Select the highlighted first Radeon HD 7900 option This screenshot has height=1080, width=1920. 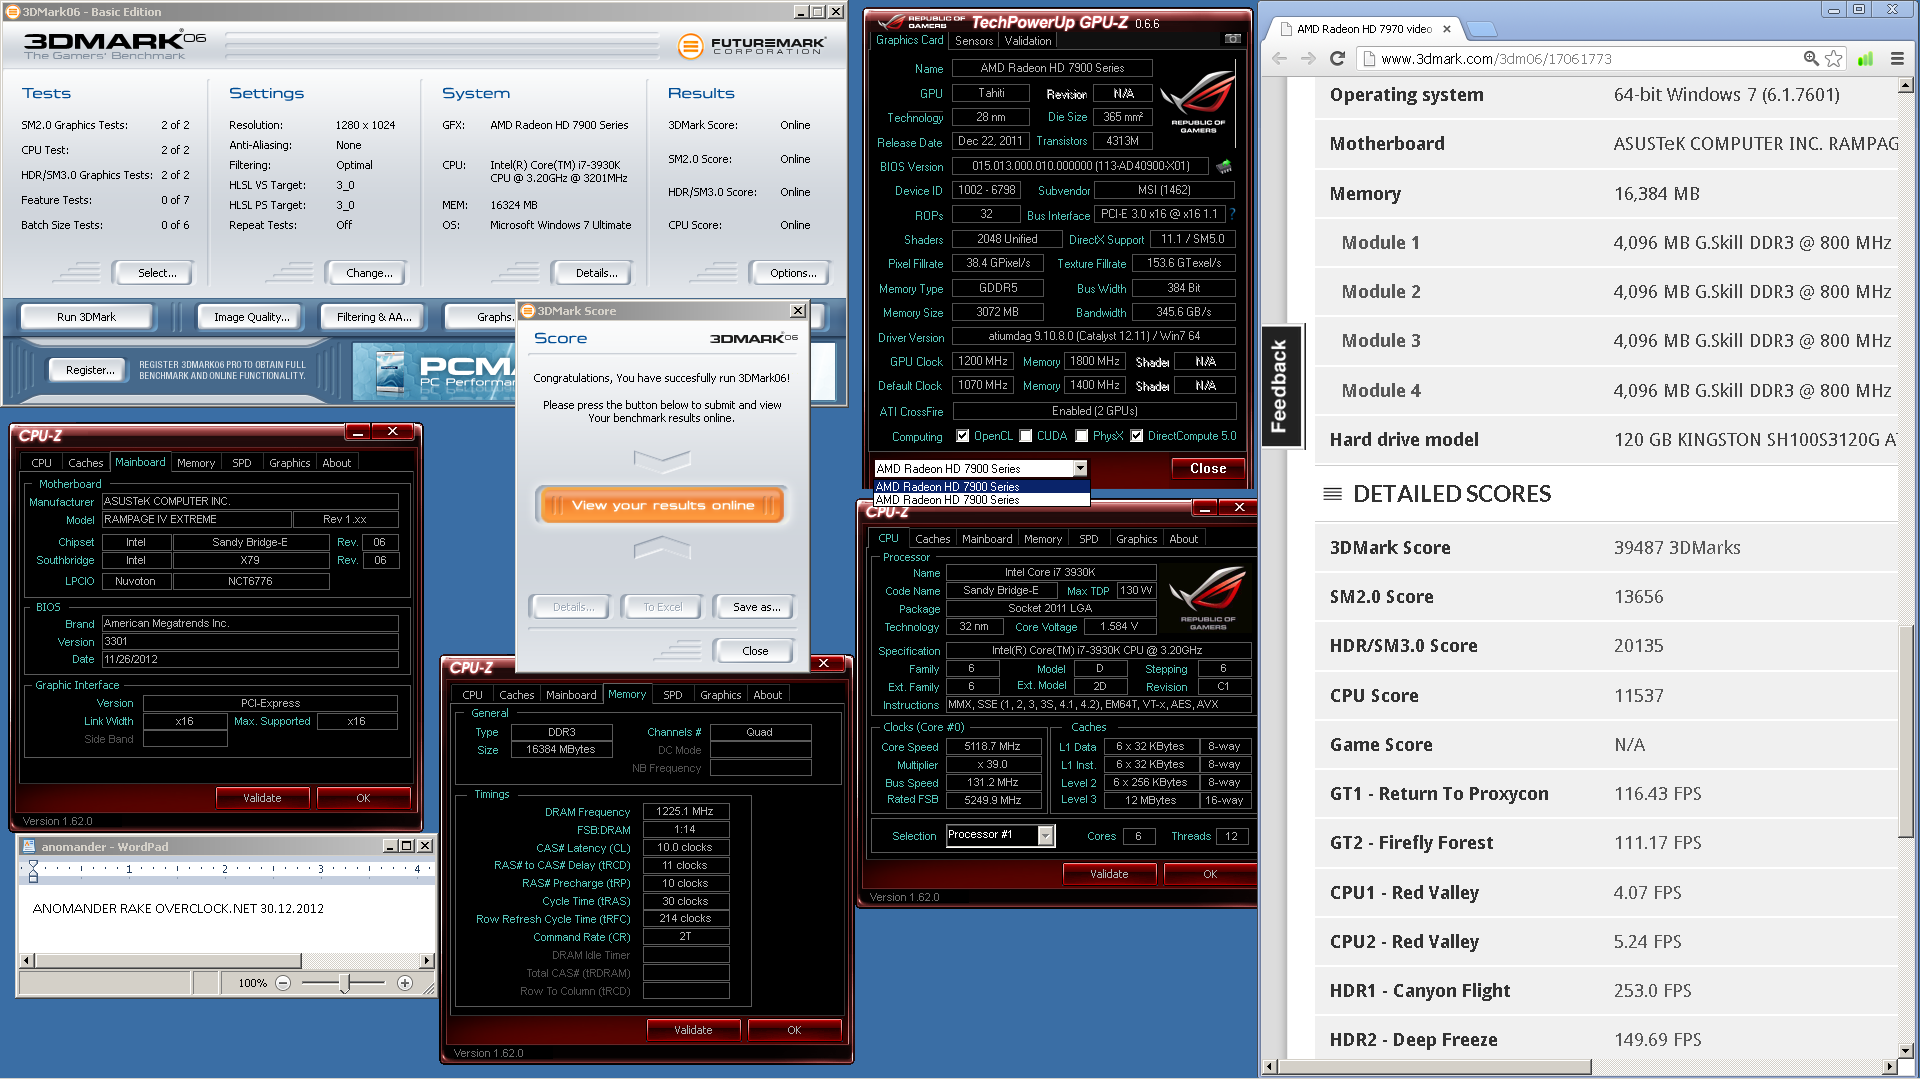(x=981, y=487)
